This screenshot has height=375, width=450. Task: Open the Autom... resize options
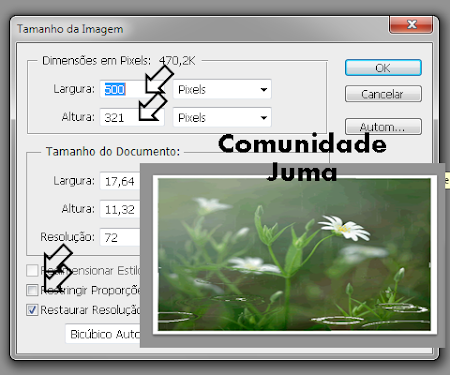point(383,127)
